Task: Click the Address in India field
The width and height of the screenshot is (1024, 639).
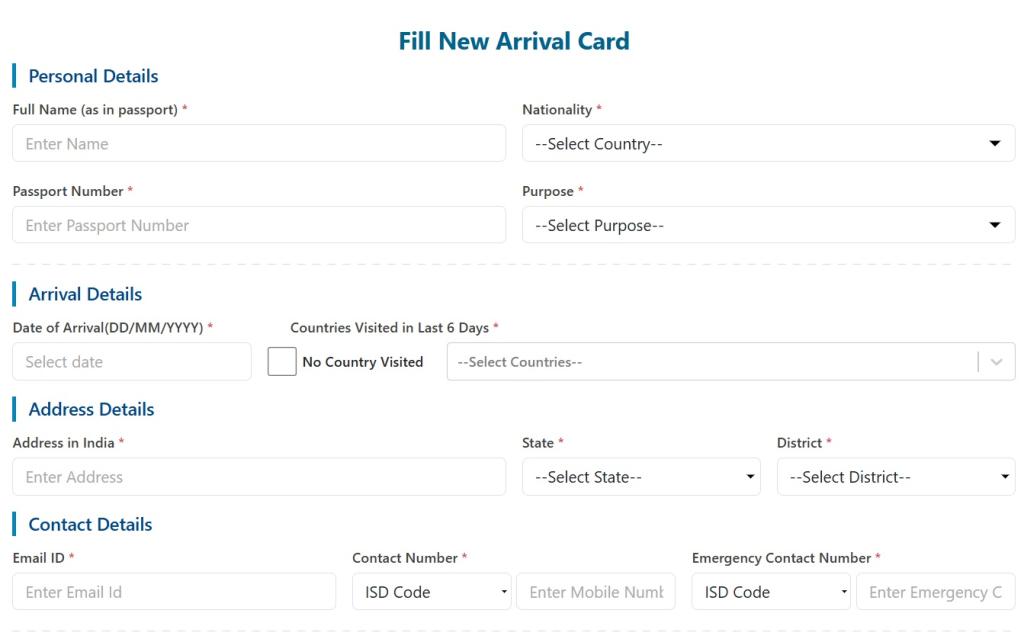Action: pyautogui.click(x=259, y=477)
